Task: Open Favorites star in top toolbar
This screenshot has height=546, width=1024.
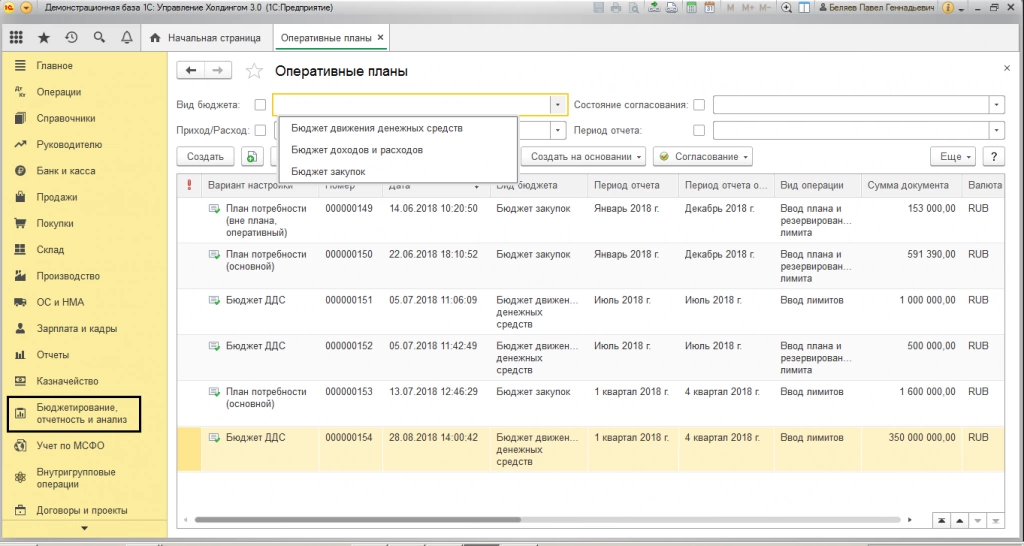Action: pos(43,38)
